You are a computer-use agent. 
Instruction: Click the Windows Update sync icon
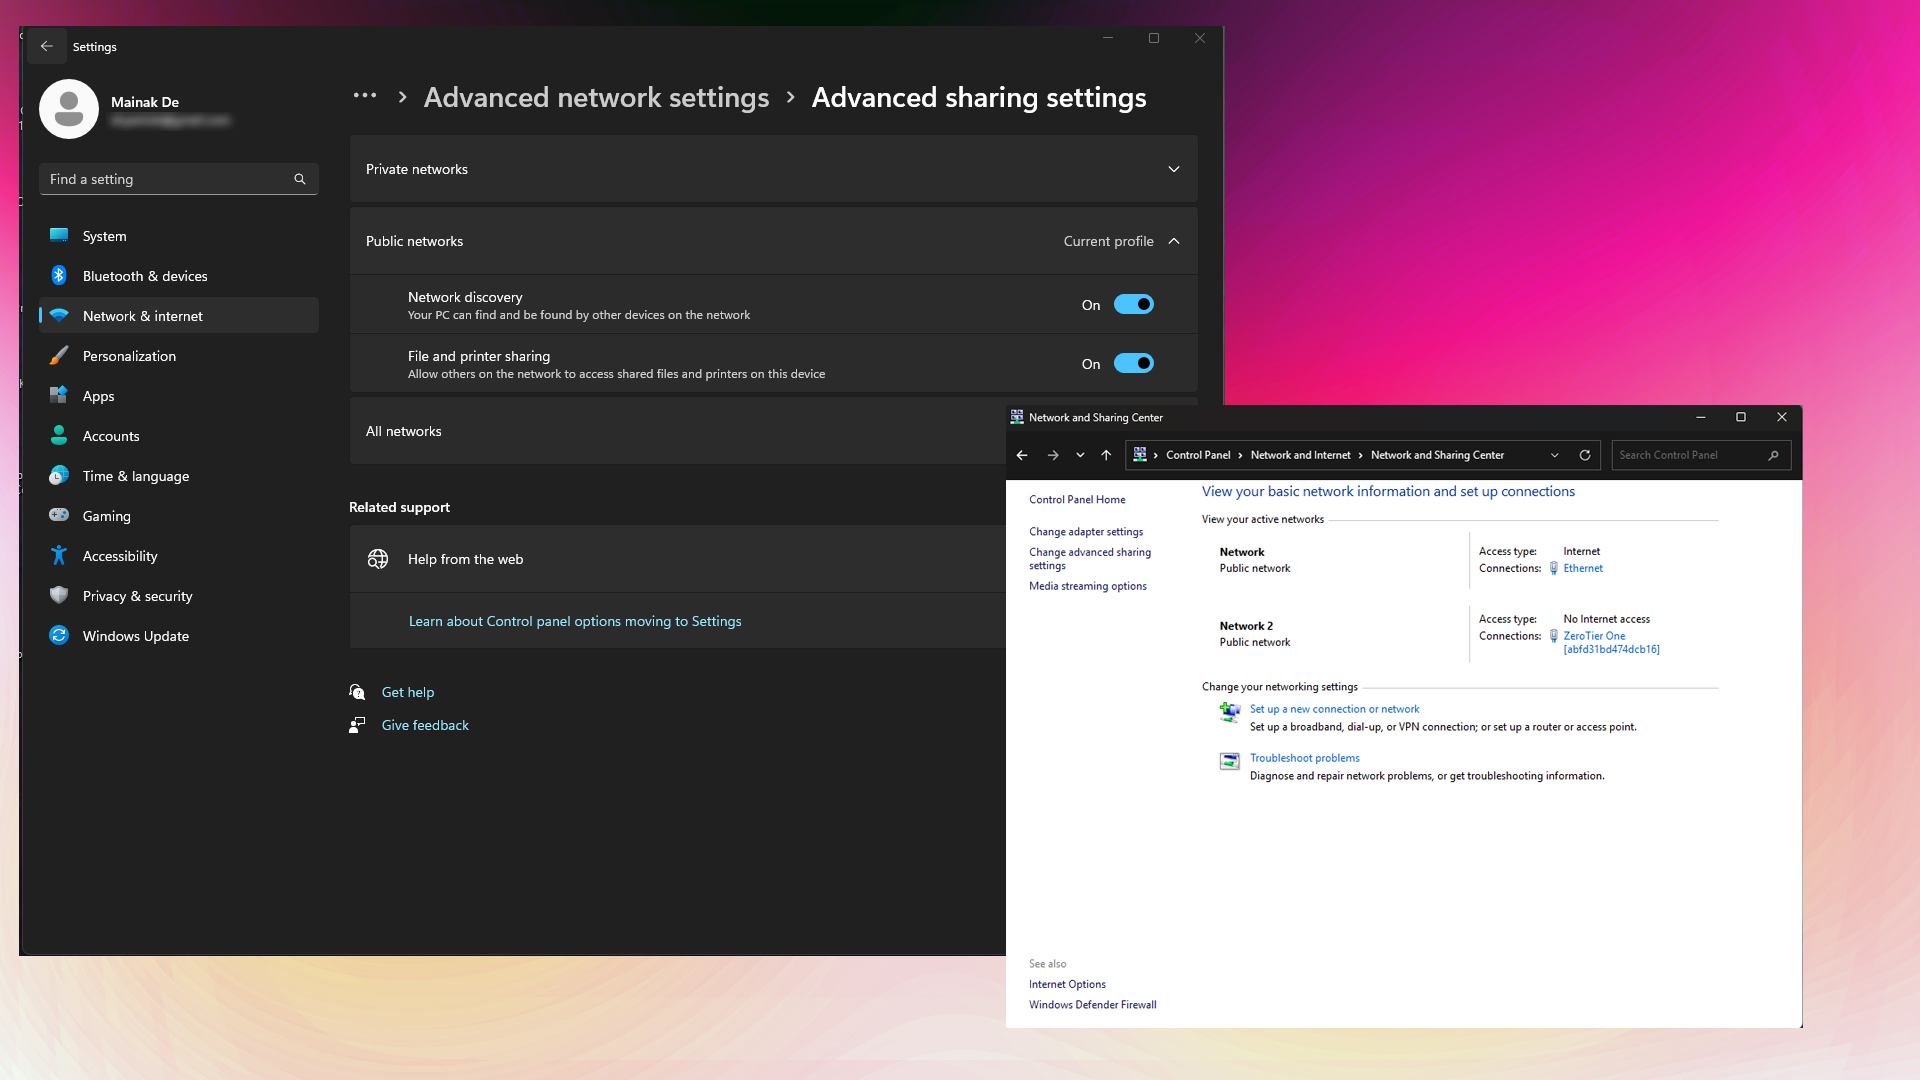(59, 636)
